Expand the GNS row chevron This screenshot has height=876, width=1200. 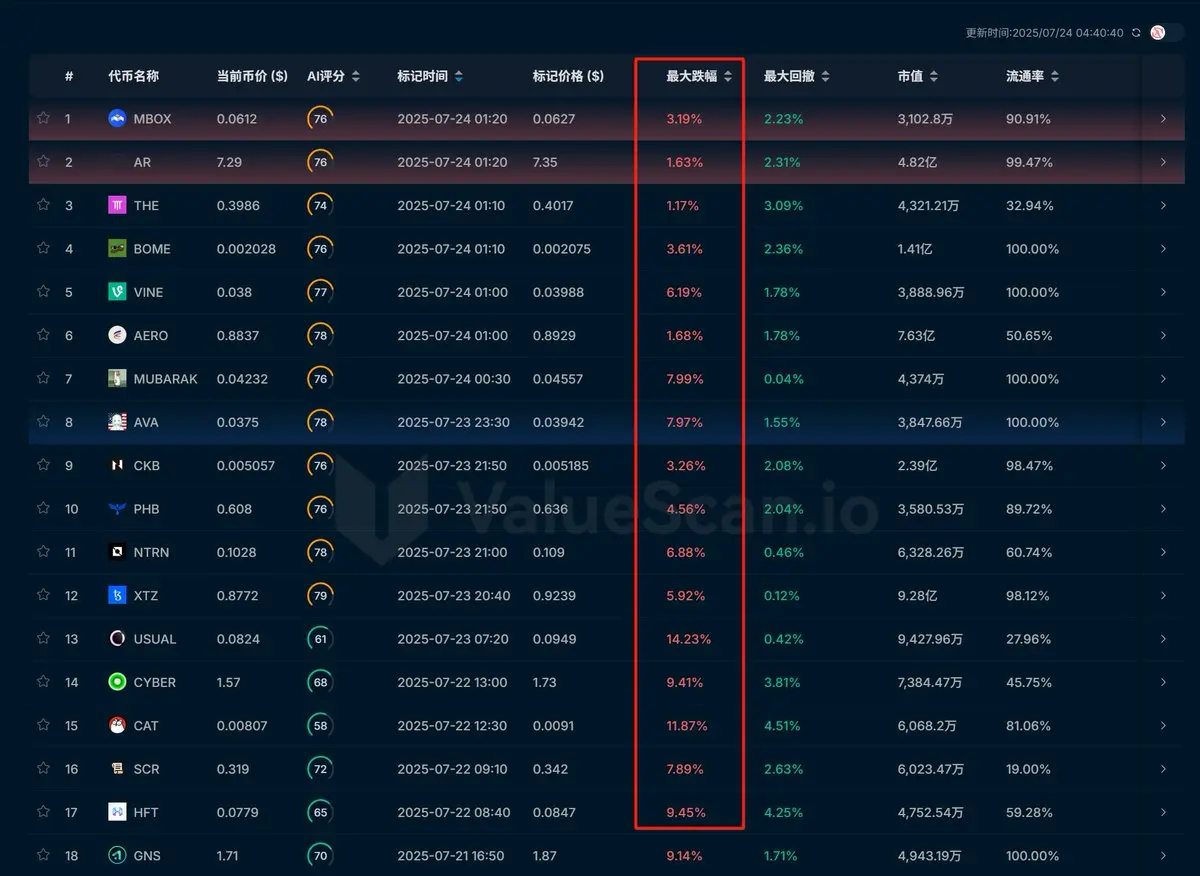pyautogui.click(x=1163, y=855)
